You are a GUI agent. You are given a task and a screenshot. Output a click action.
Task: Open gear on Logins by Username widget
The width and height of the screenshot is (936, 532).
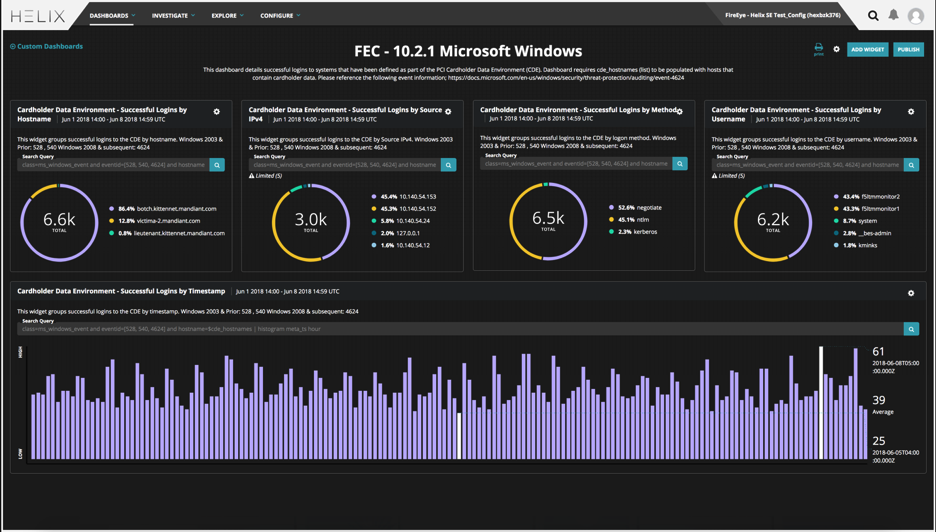coord(911,112)
